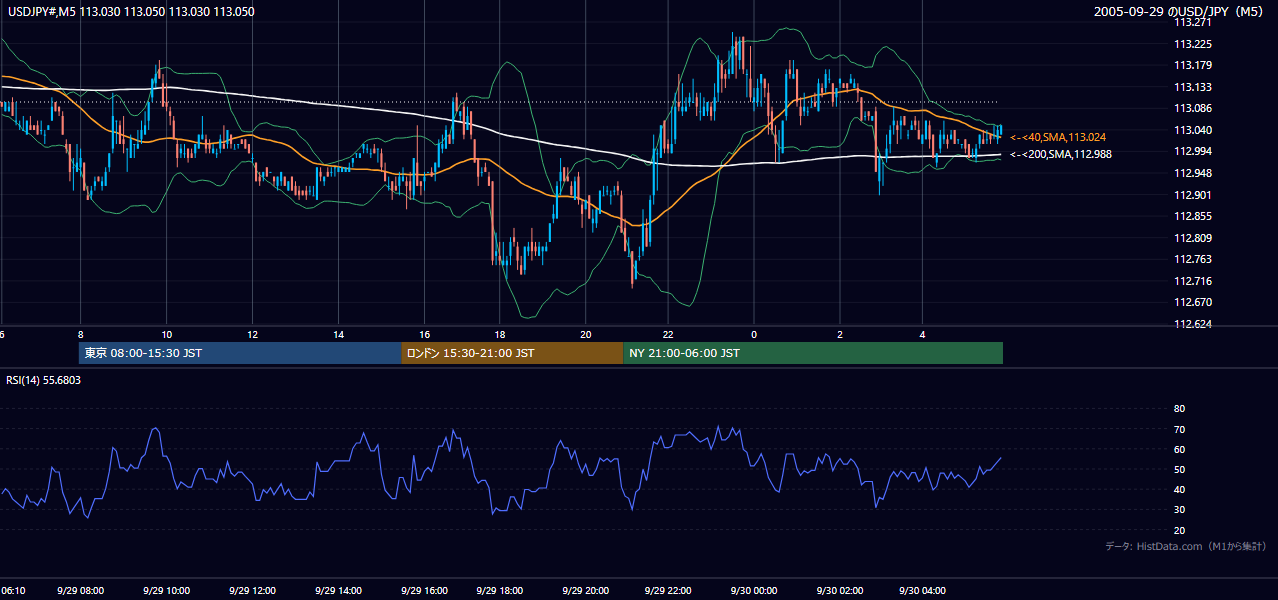The height and width of the screenshot is (600, 1278).
Task: Click hour tick label 16 under price chart
Action: point(424,334)
